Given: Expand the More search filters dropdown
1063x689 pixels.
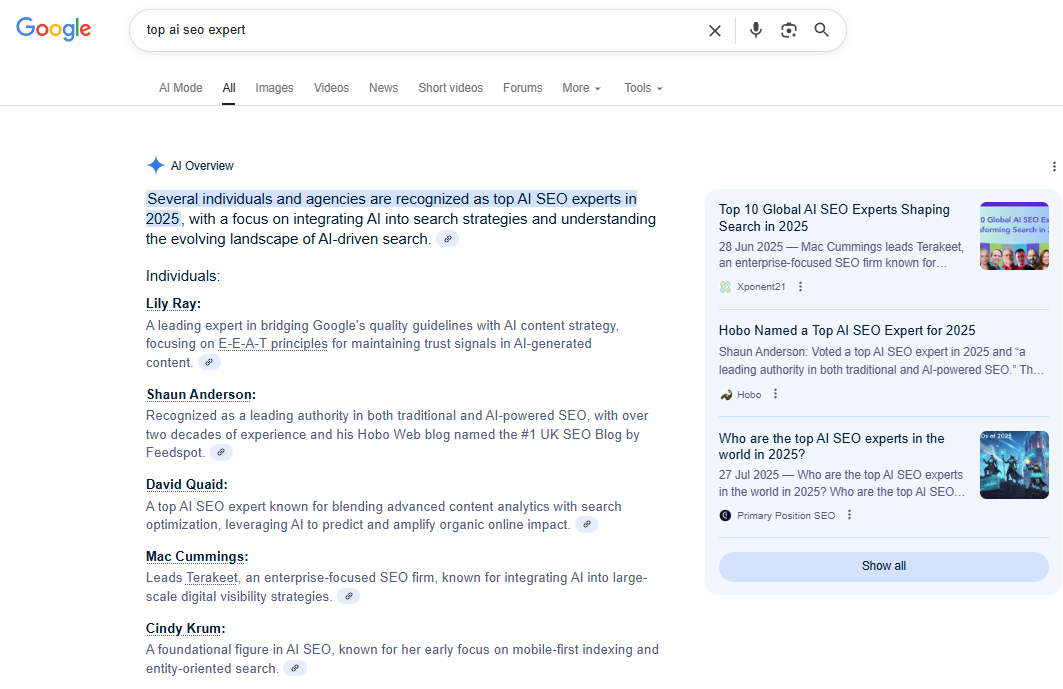Looking at the screenshot, I should coord(581,88).
